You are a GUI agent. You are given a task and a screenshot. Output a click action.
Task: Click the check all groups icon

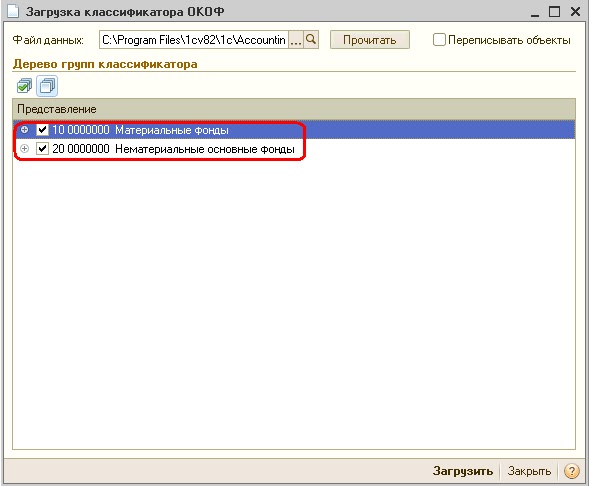24,86
